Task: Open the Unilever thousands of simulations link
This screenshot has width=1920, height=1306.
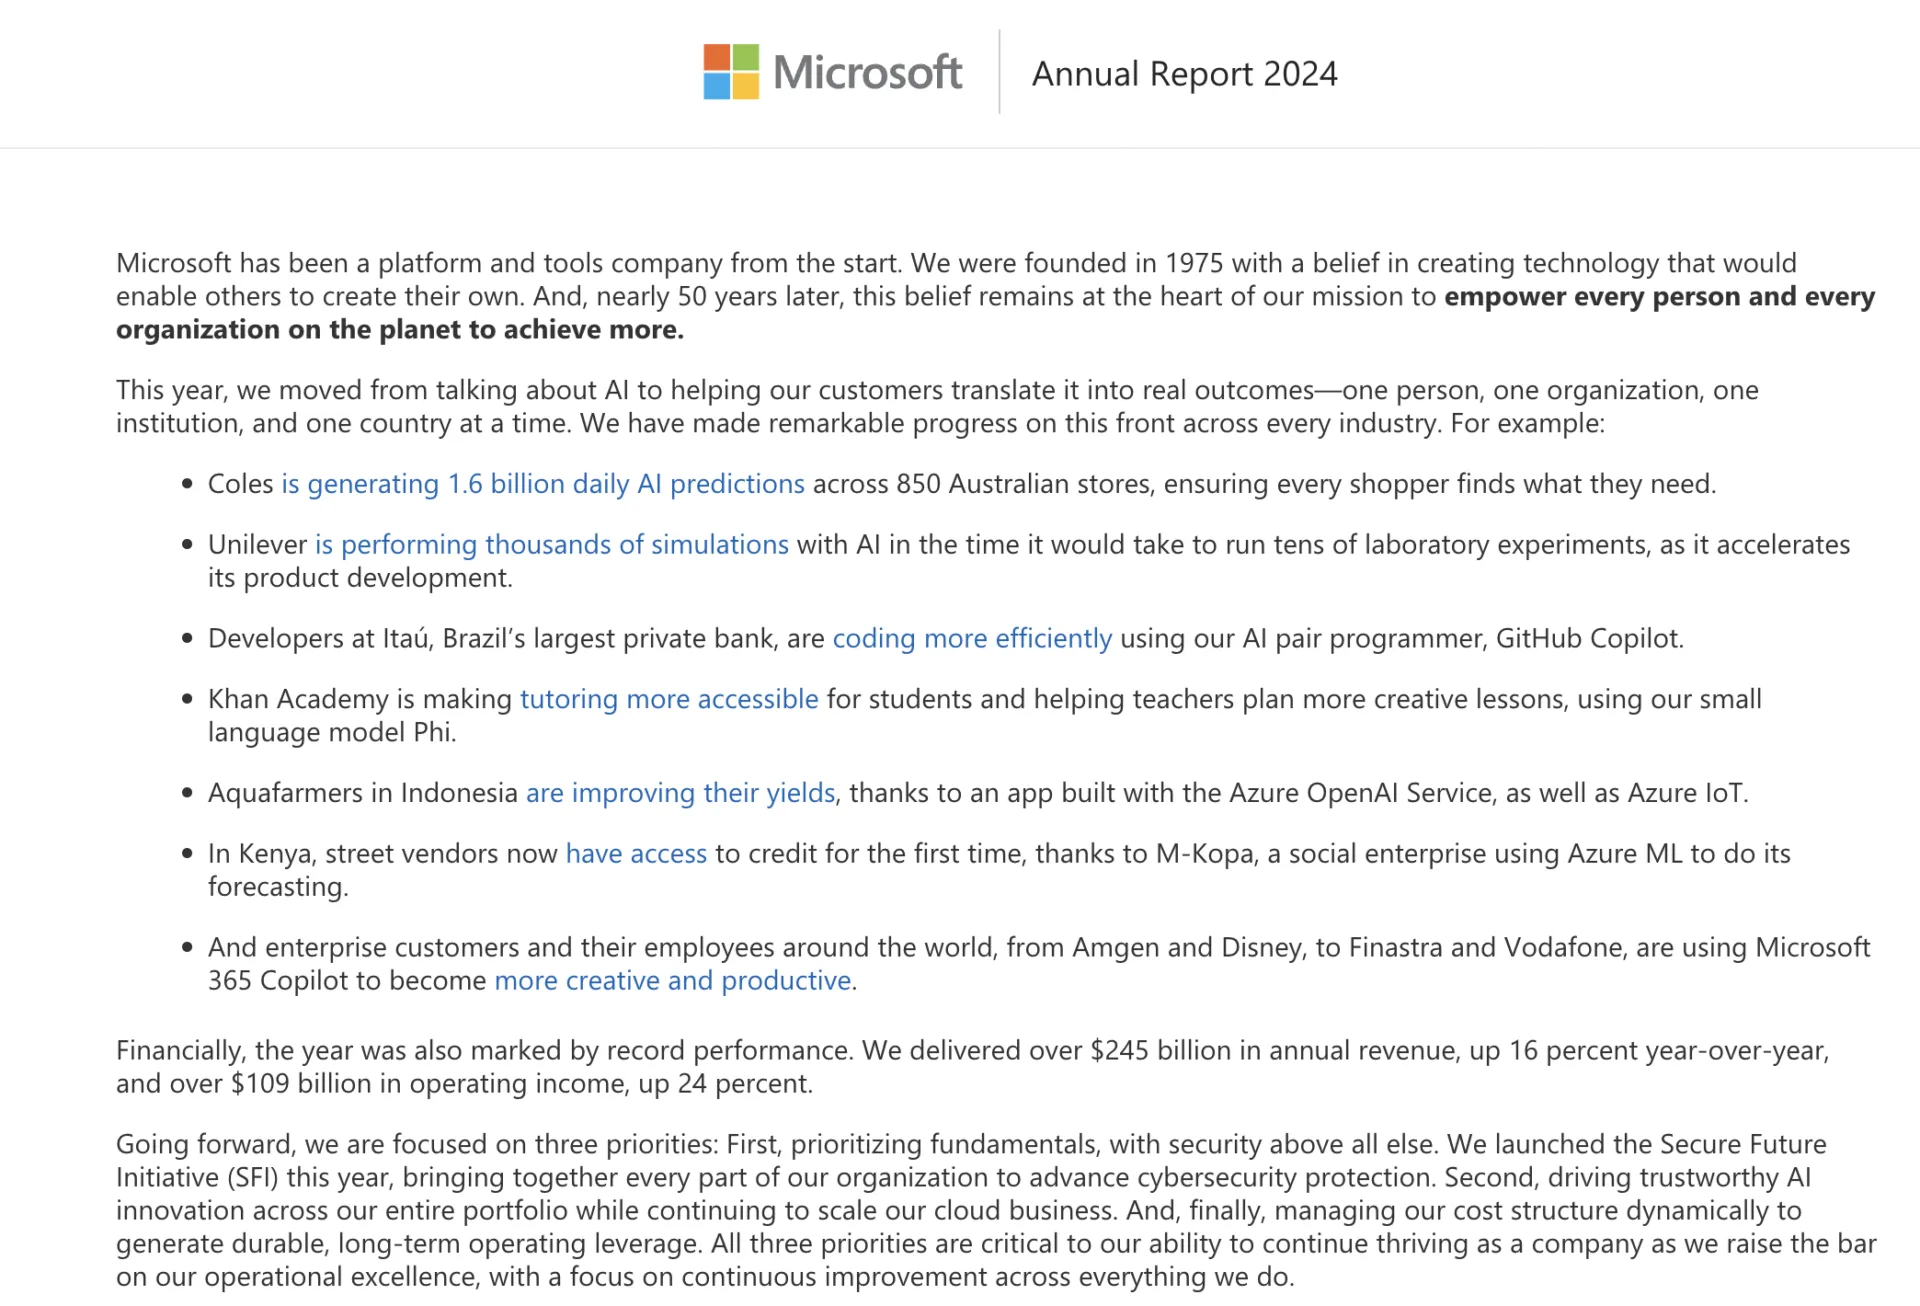Action: [552, 545]
